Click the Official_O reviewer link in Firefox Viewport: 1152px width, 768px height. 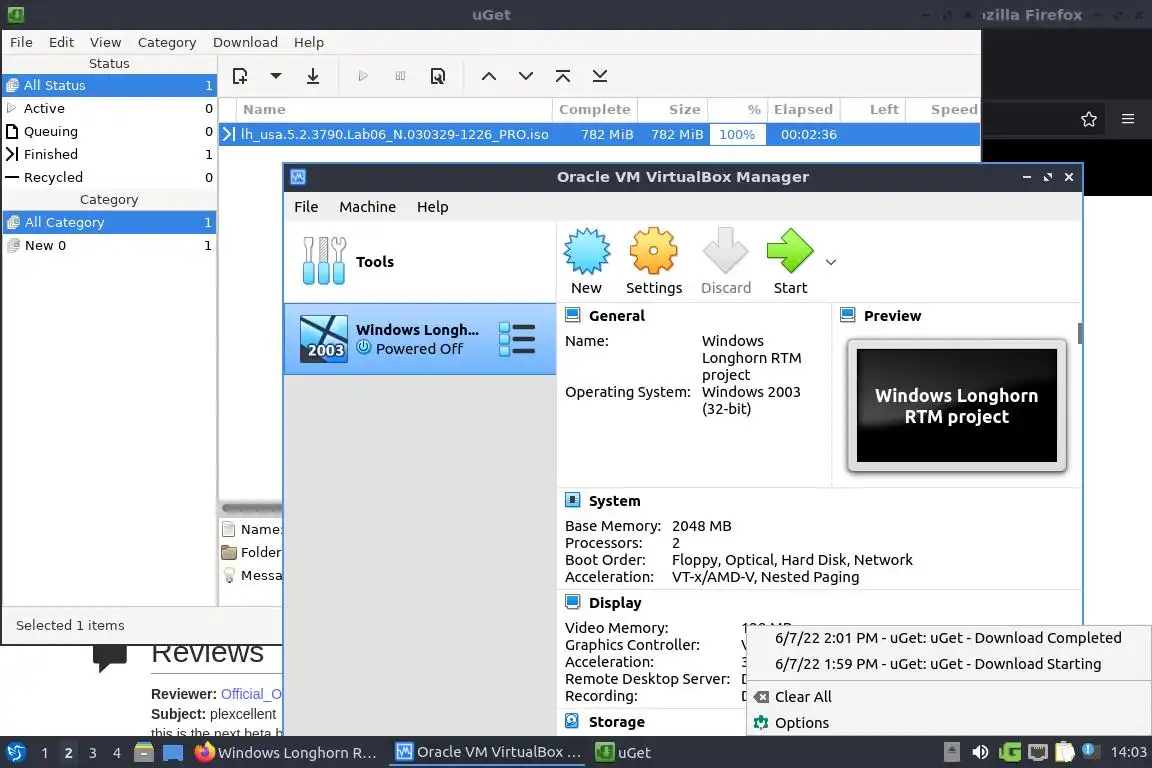click(x=251, y=694)
